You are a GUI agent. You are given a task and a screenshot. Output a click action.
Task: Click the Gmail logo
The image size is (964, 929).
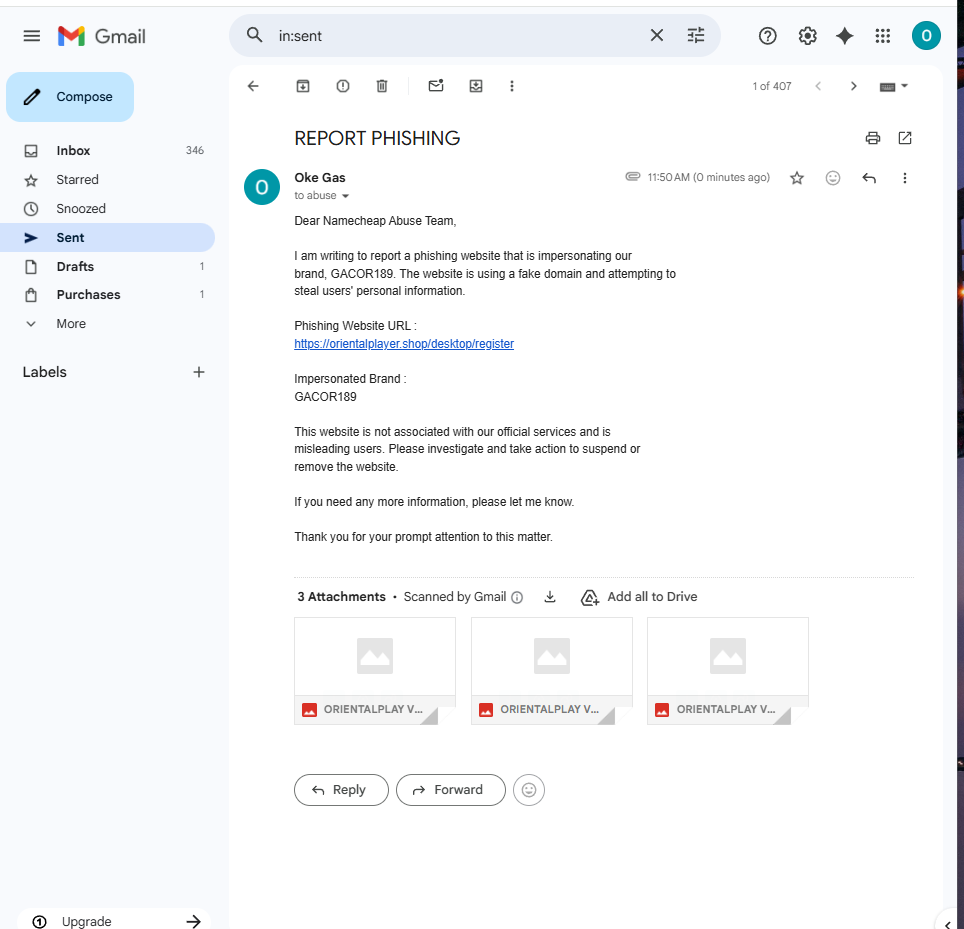pos(102,36)
